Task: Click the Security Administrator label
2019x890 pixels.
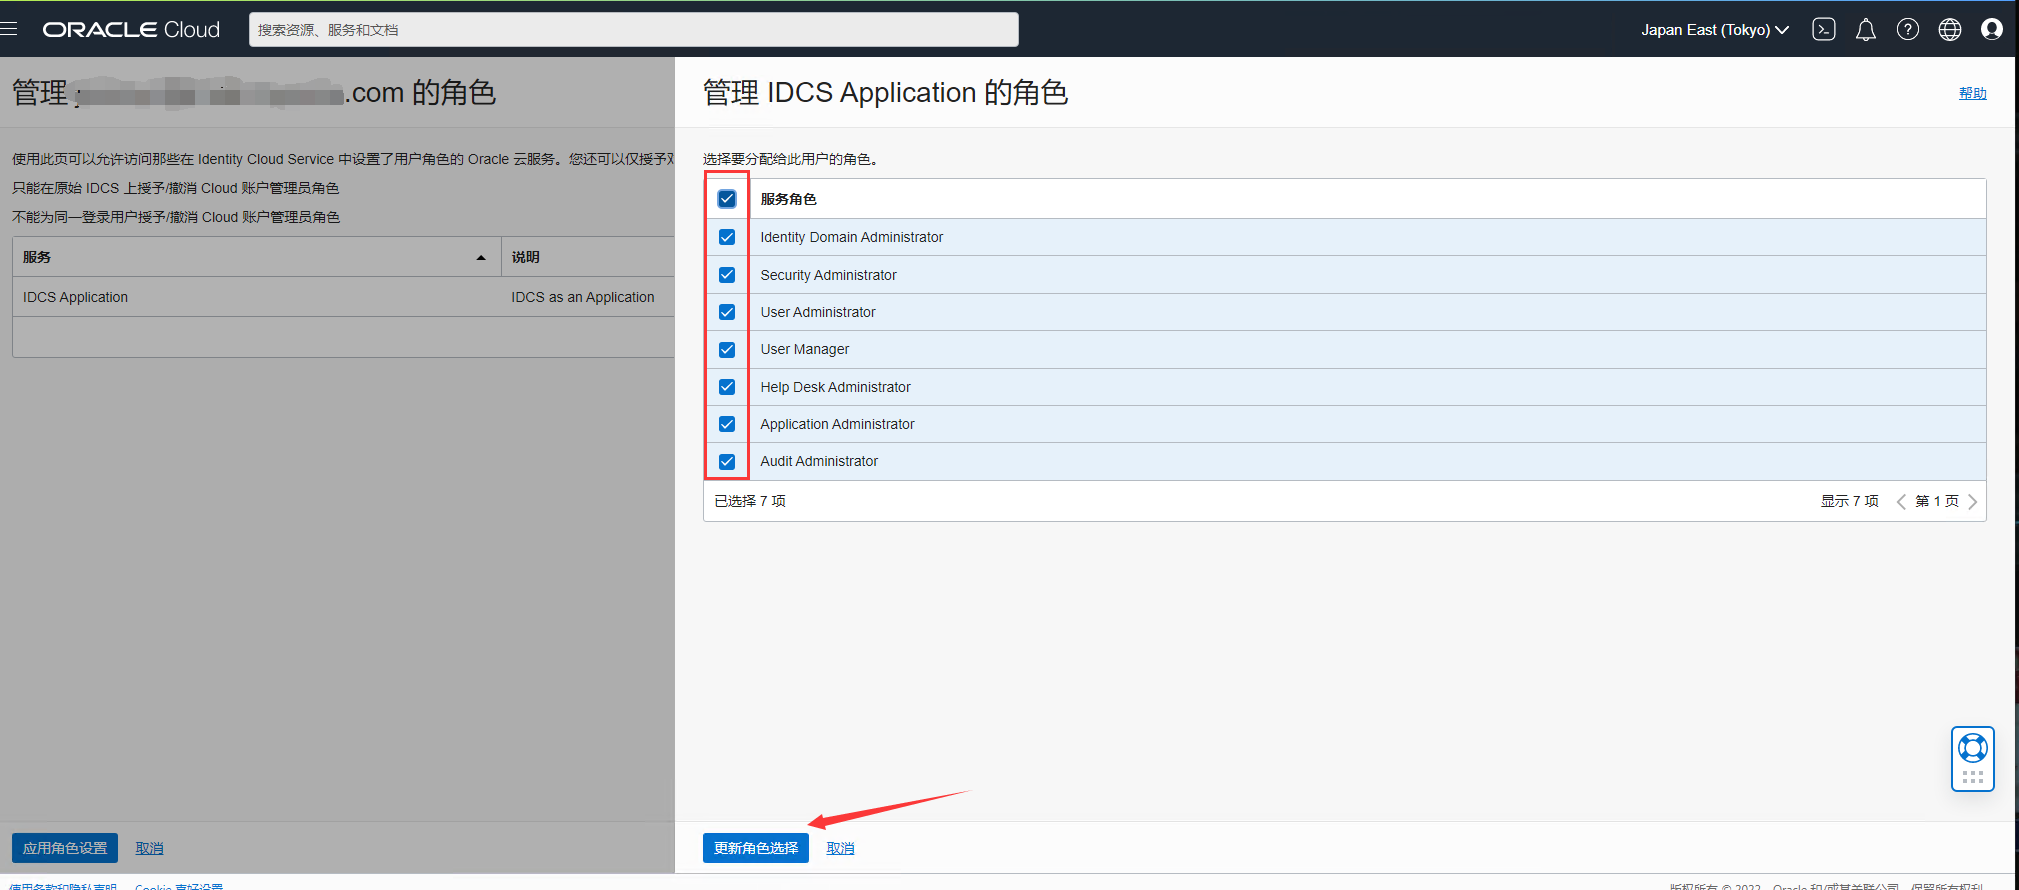Action: pyautogui.click(x=828, y=275)
